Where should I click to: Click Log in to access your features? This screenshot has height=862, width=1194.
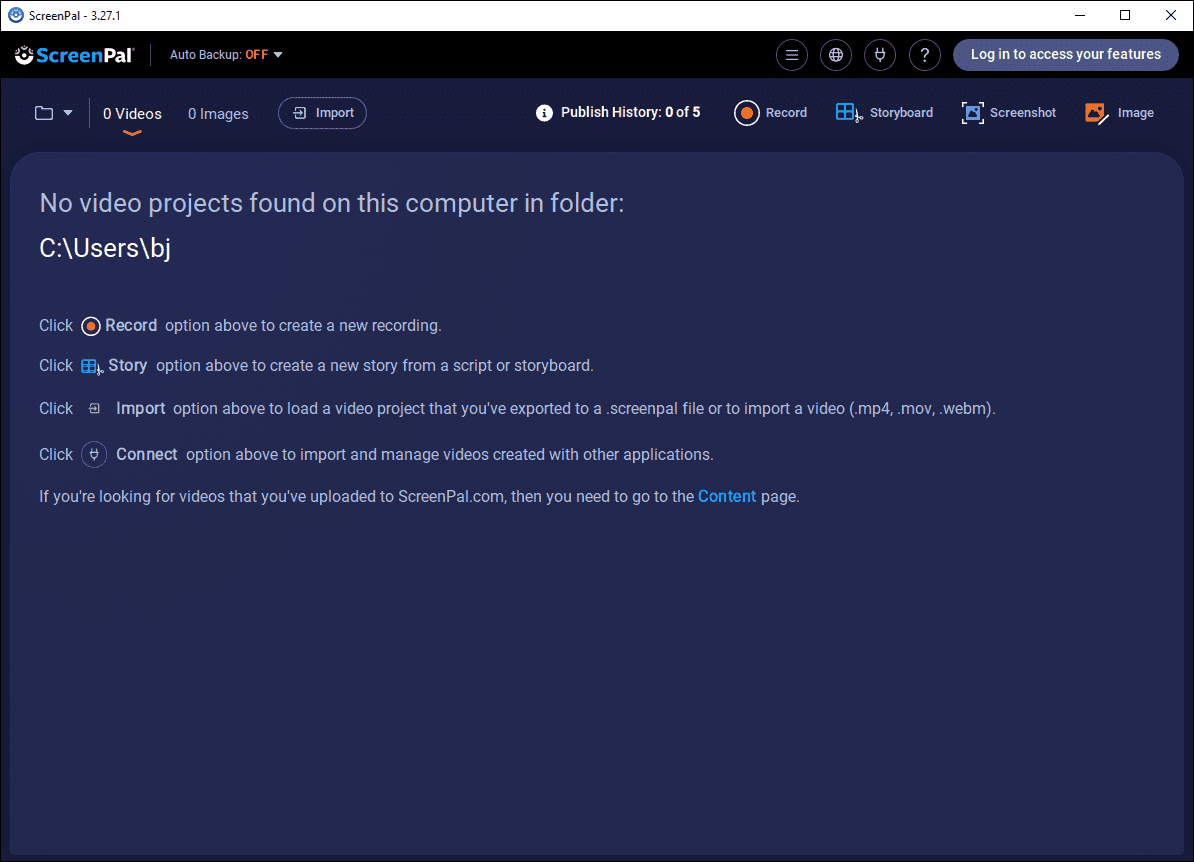tap(1065, 55)
